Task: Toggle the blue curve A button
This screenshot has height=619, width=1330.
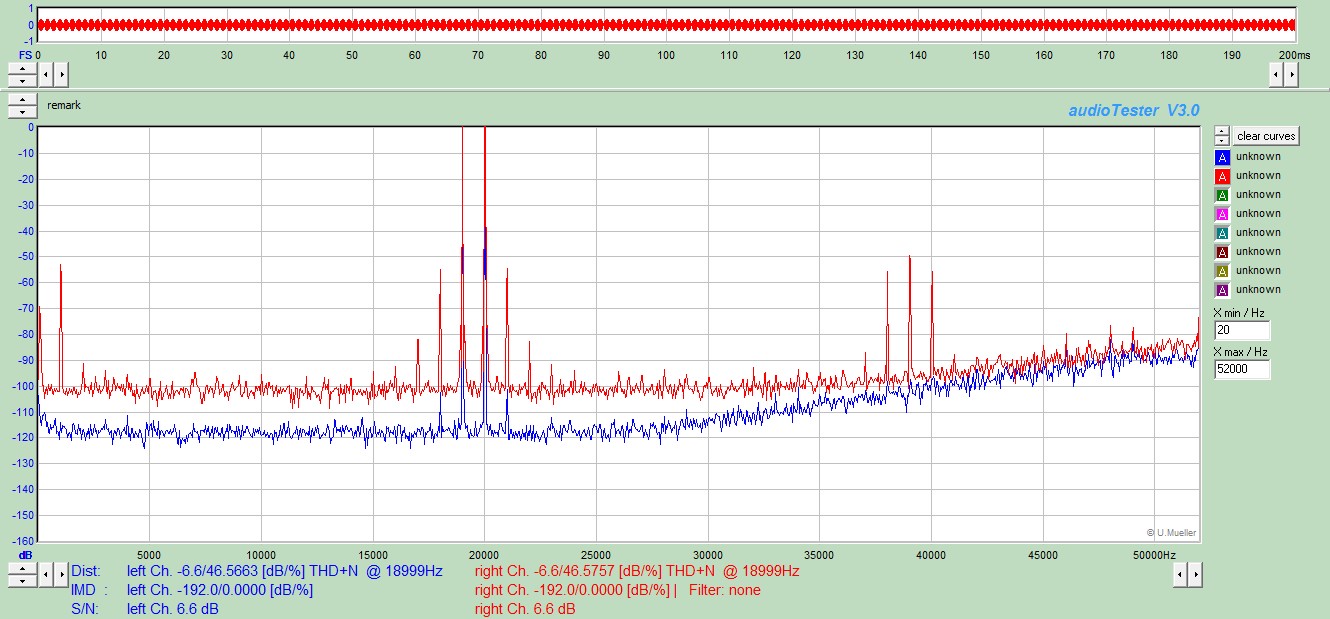Action: point(1222,157)
